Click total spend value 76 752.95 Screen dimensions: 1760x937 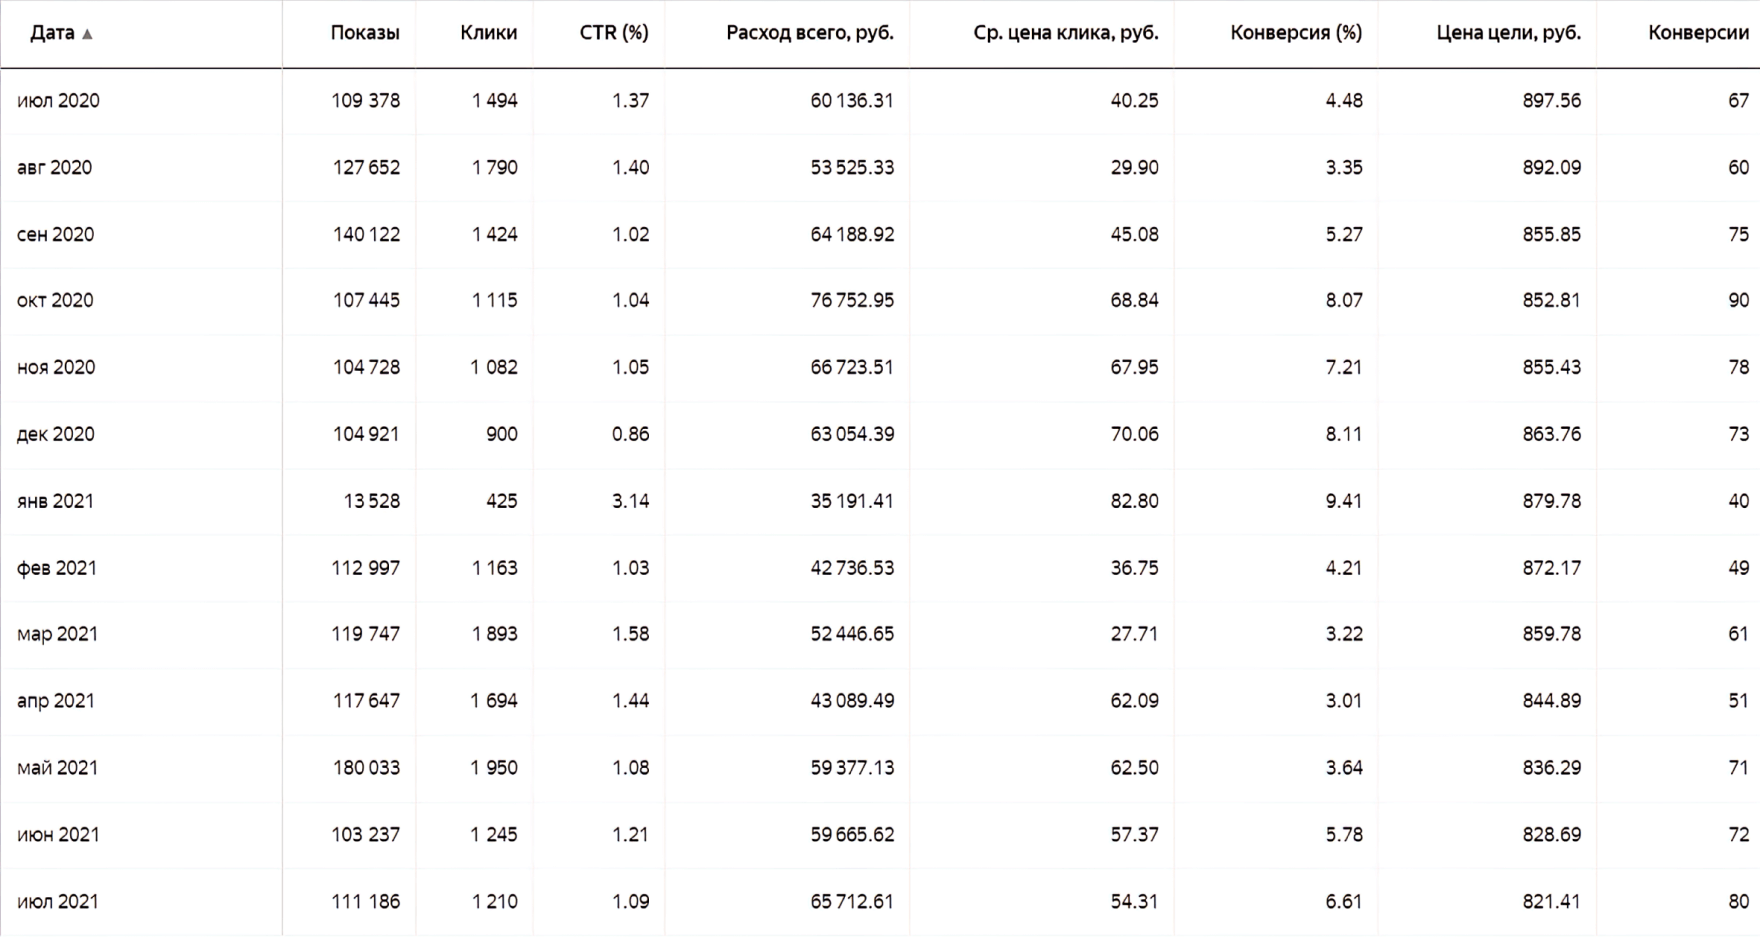851,301
